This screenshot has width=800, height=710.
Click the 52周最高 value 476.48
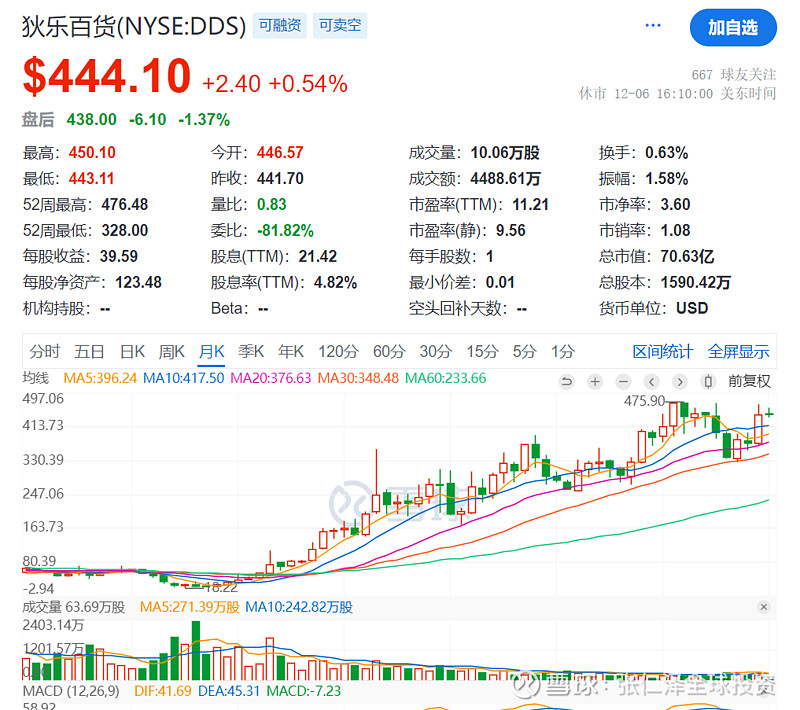[124, 205]
